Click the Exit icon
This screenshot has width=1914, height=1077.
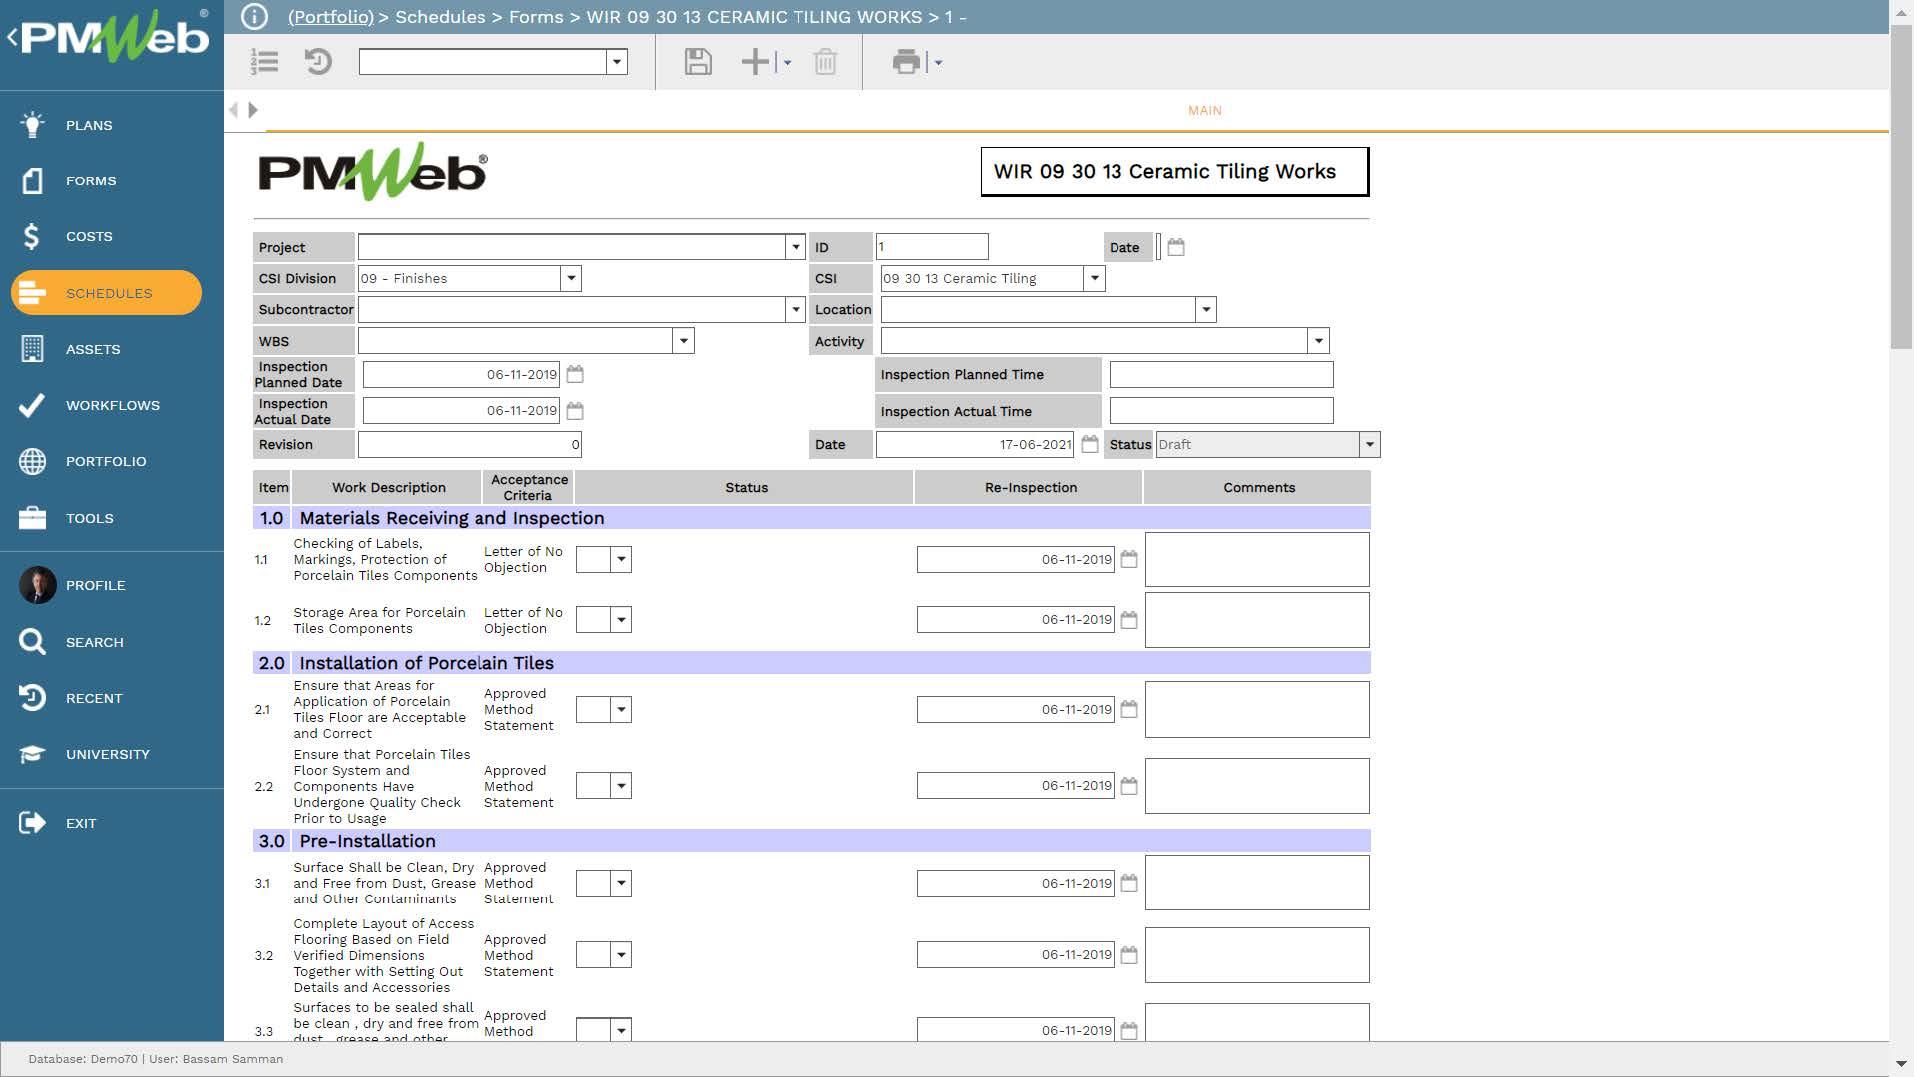[x=32, y=823]
